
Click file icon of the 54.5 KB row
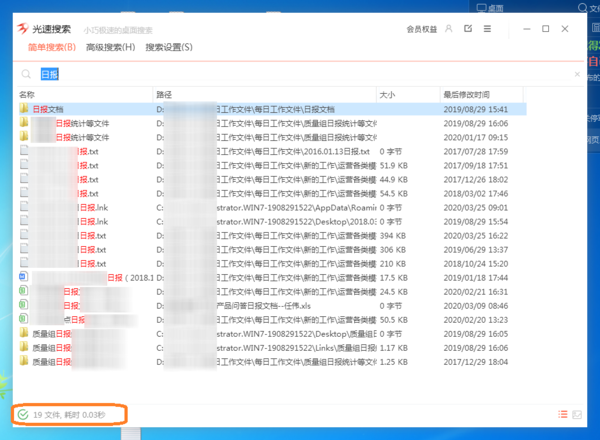24,193
